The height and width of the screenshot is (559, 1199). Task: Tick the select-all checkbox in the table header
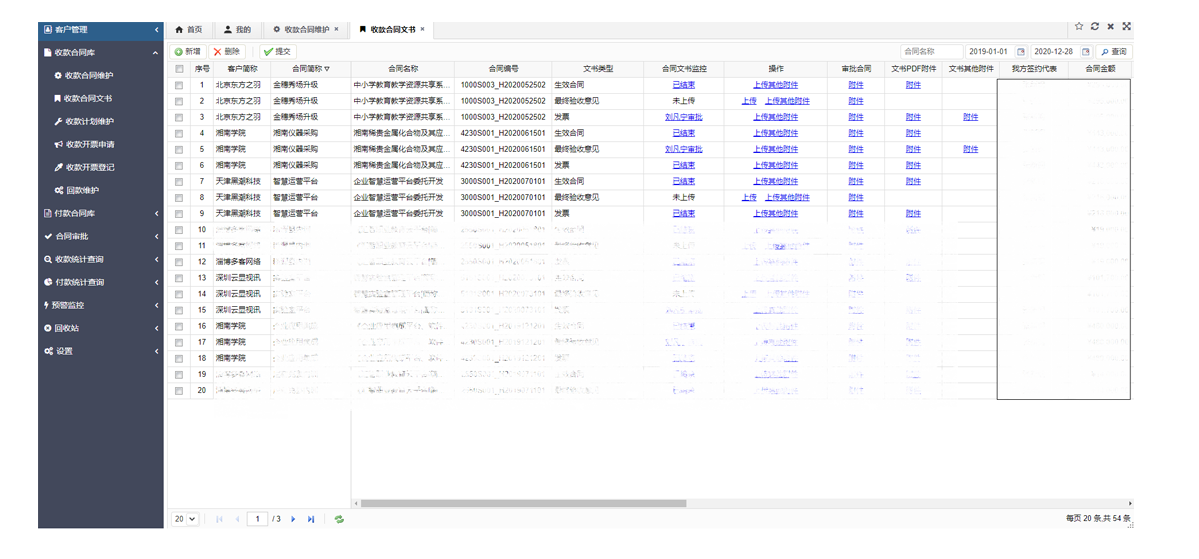tap(179, 69)
